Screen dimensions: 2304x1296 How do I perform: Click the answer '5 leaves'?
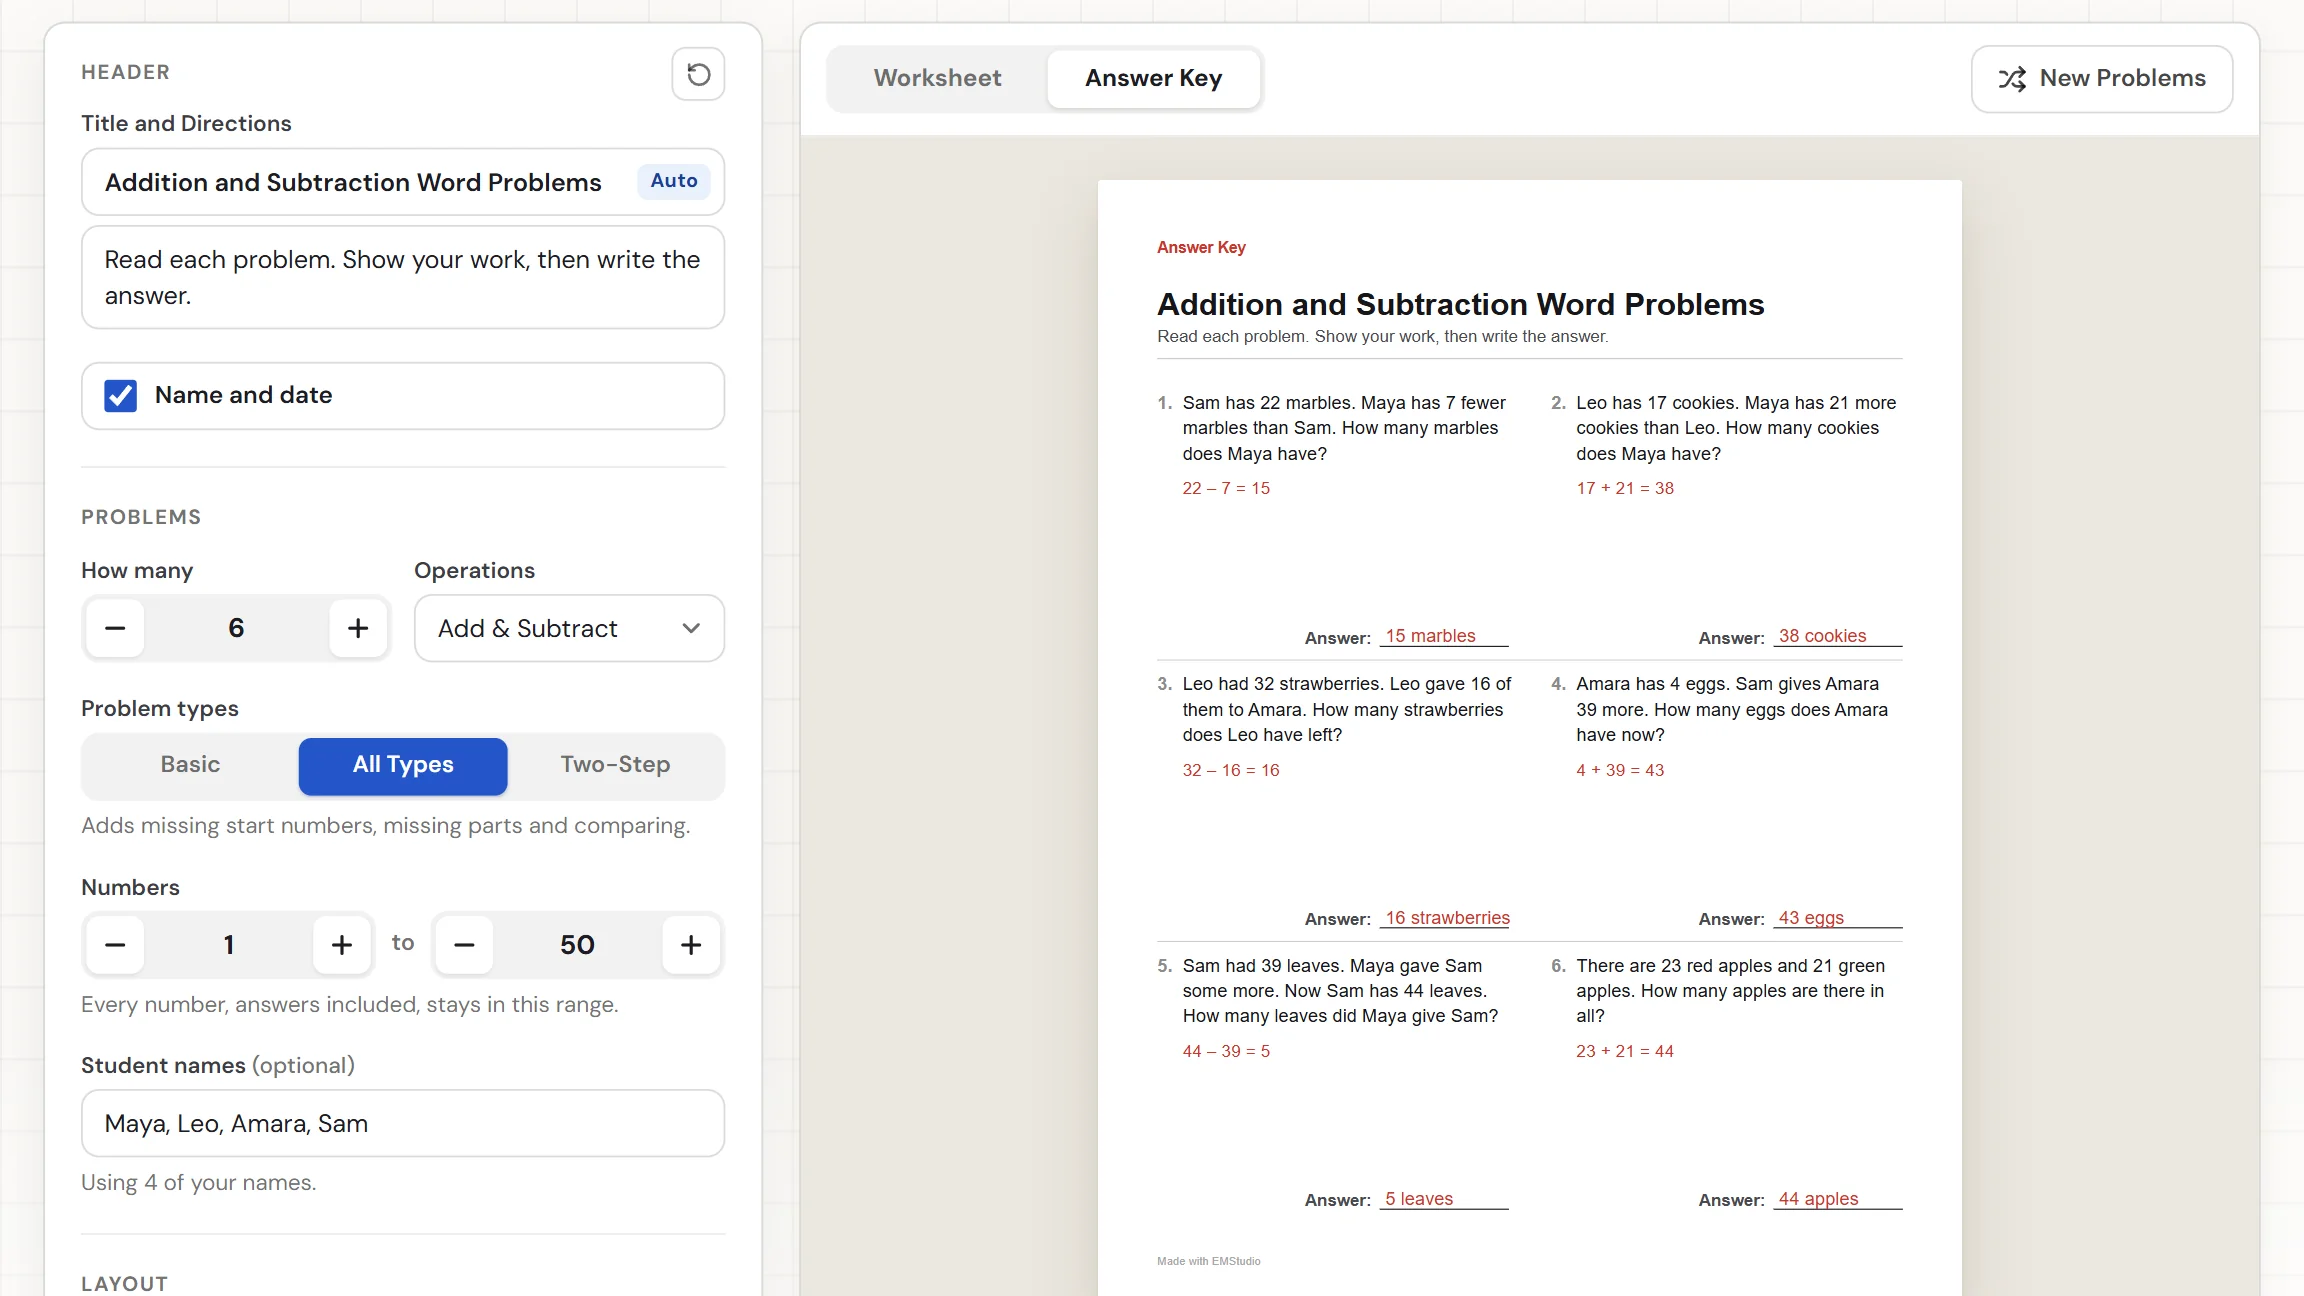pos(1419,1199)
